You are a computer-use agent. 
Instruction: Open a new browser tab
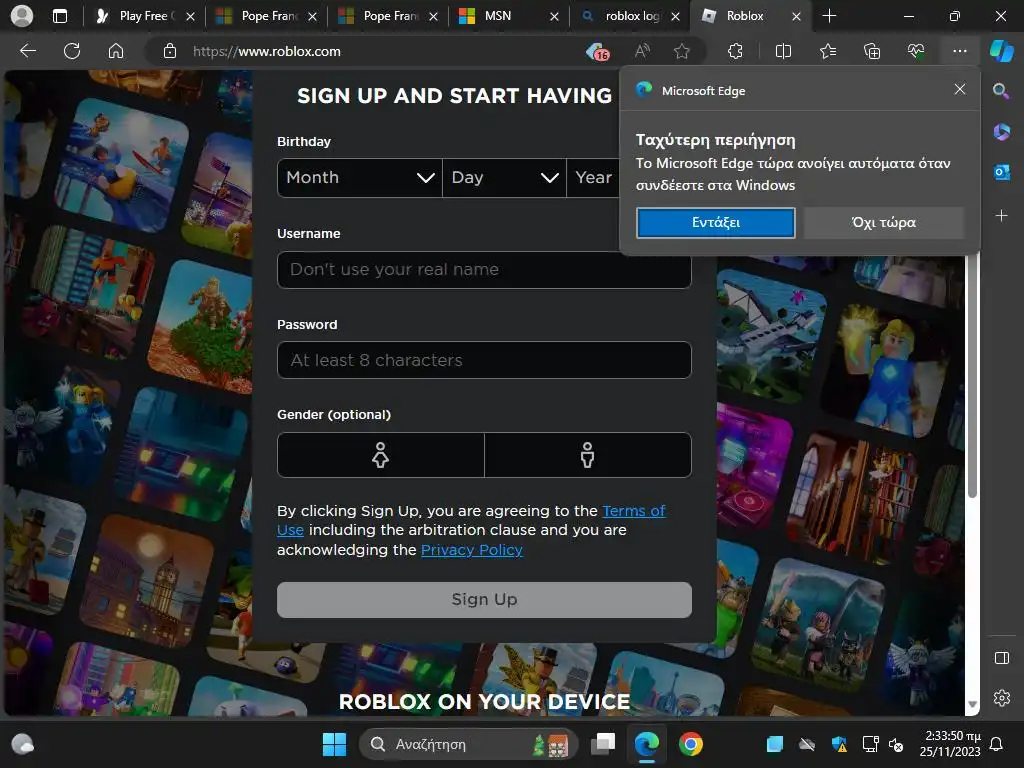829,16
